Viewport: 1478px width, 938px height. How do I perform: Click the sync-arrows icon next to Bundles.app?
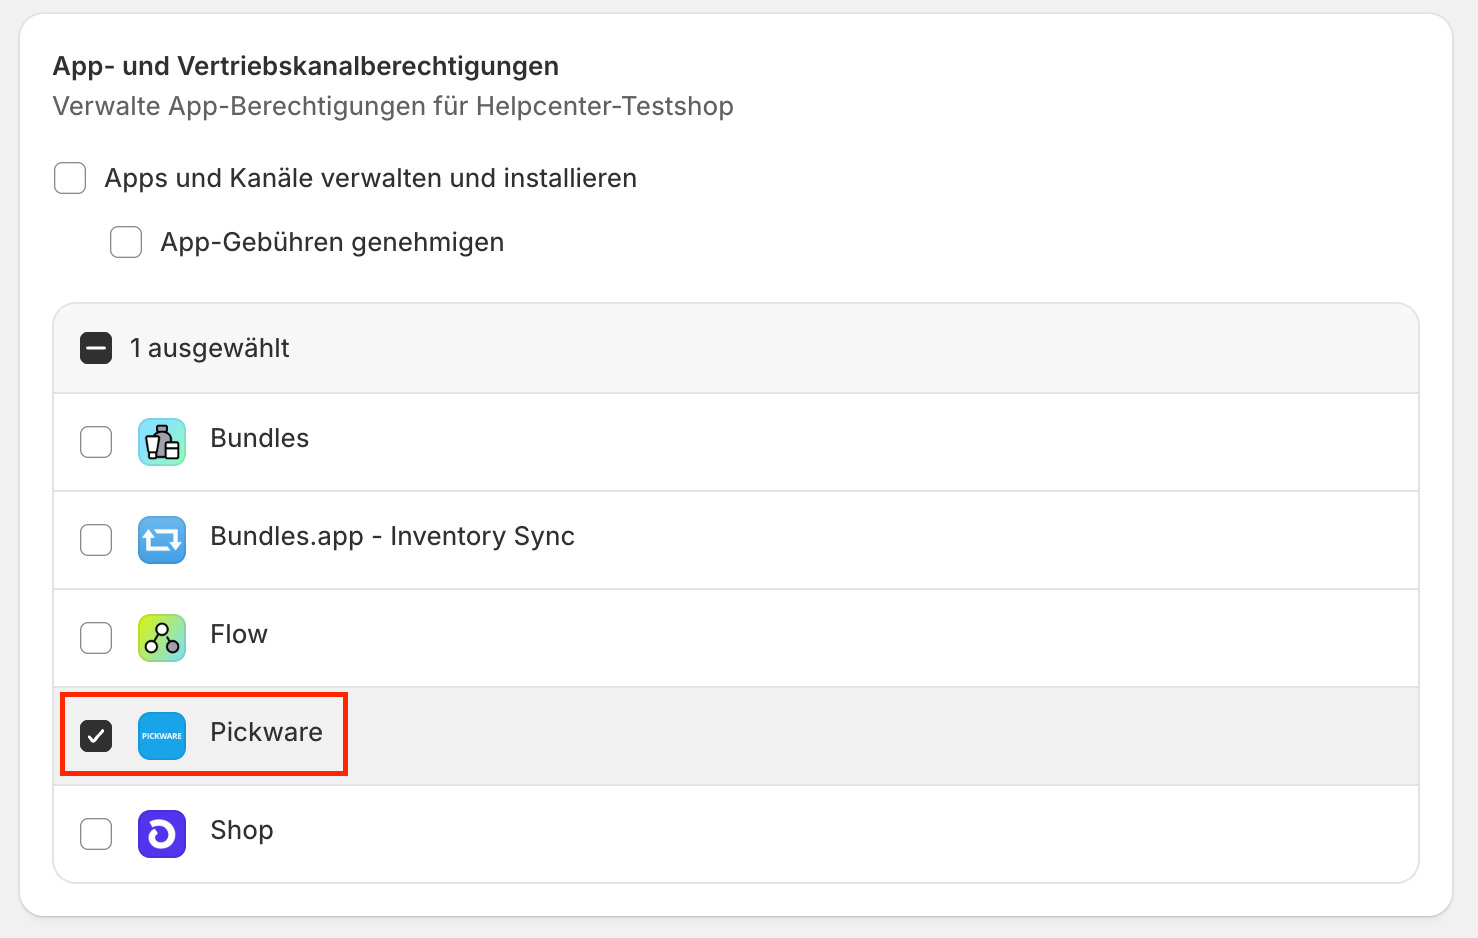pos(161,540)
